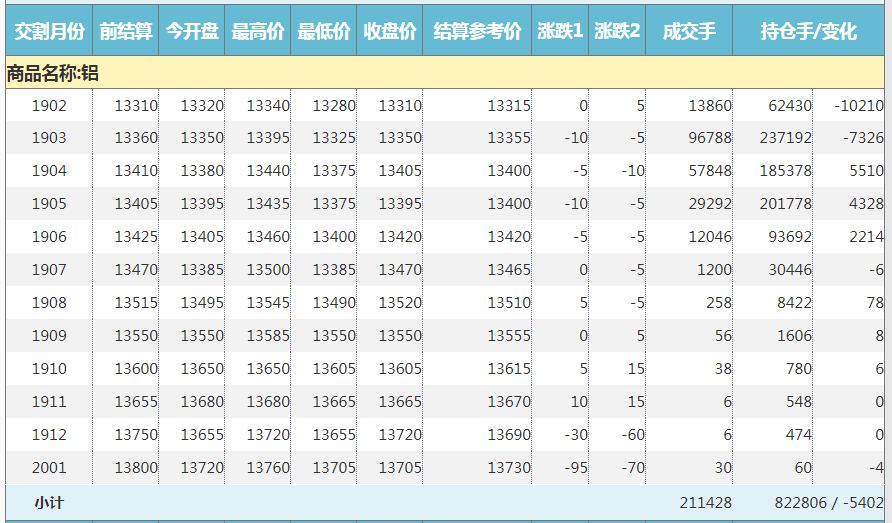This screenshot has width=892, height=523.
Task: Click the 结算参考价 column header
Action: tap(477, 31)
